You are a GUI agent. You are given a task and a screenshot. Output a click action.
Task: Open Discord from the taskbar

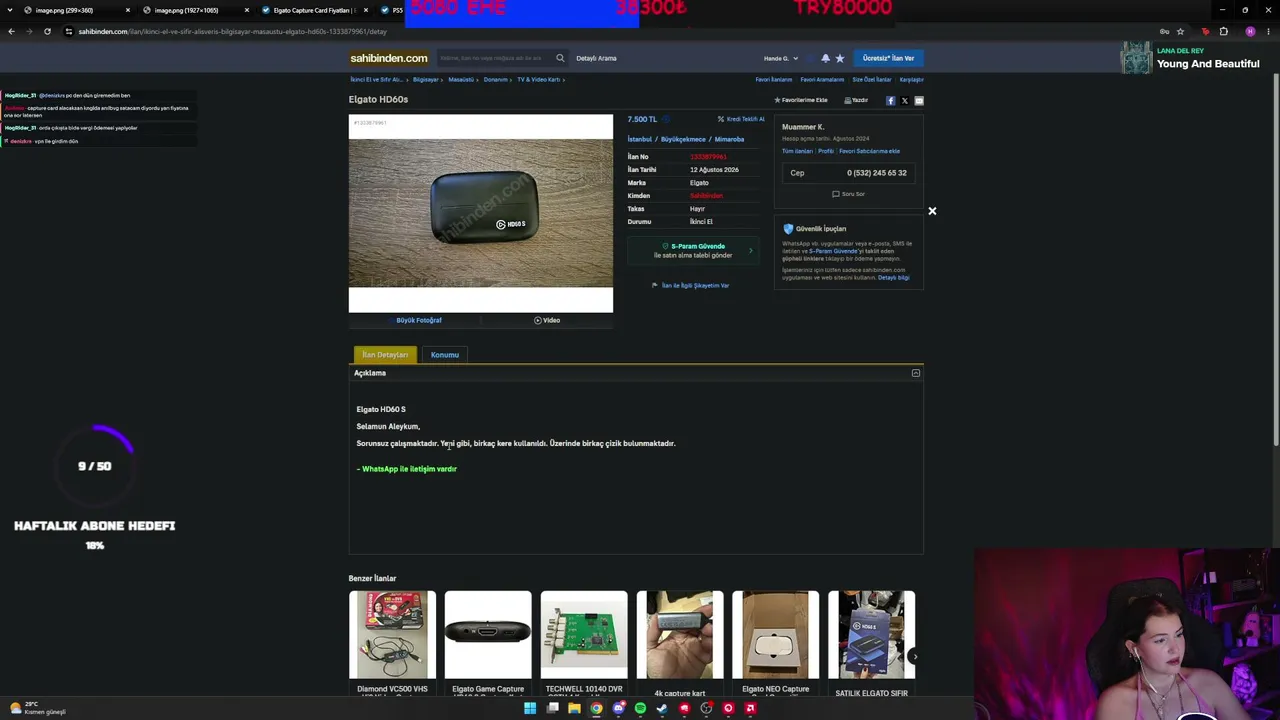tap(618, 708)
